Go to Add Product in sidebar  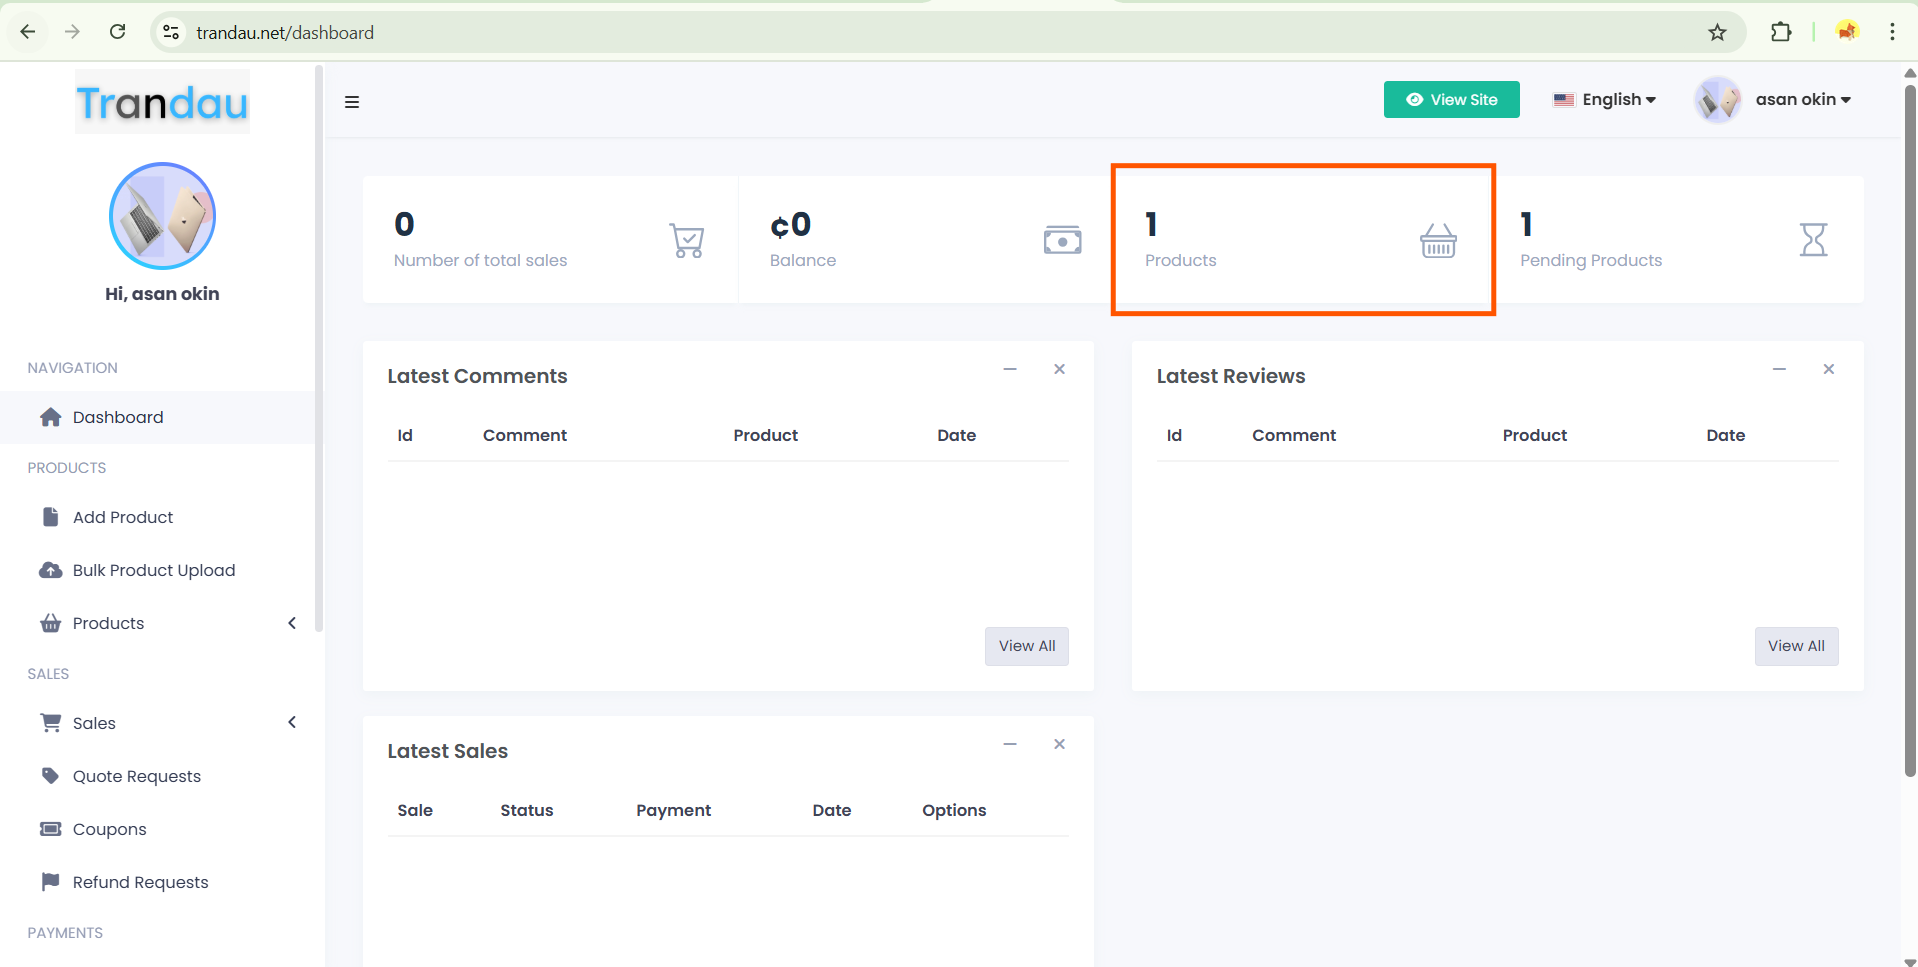pyautogui.click(x=123, y=517)
